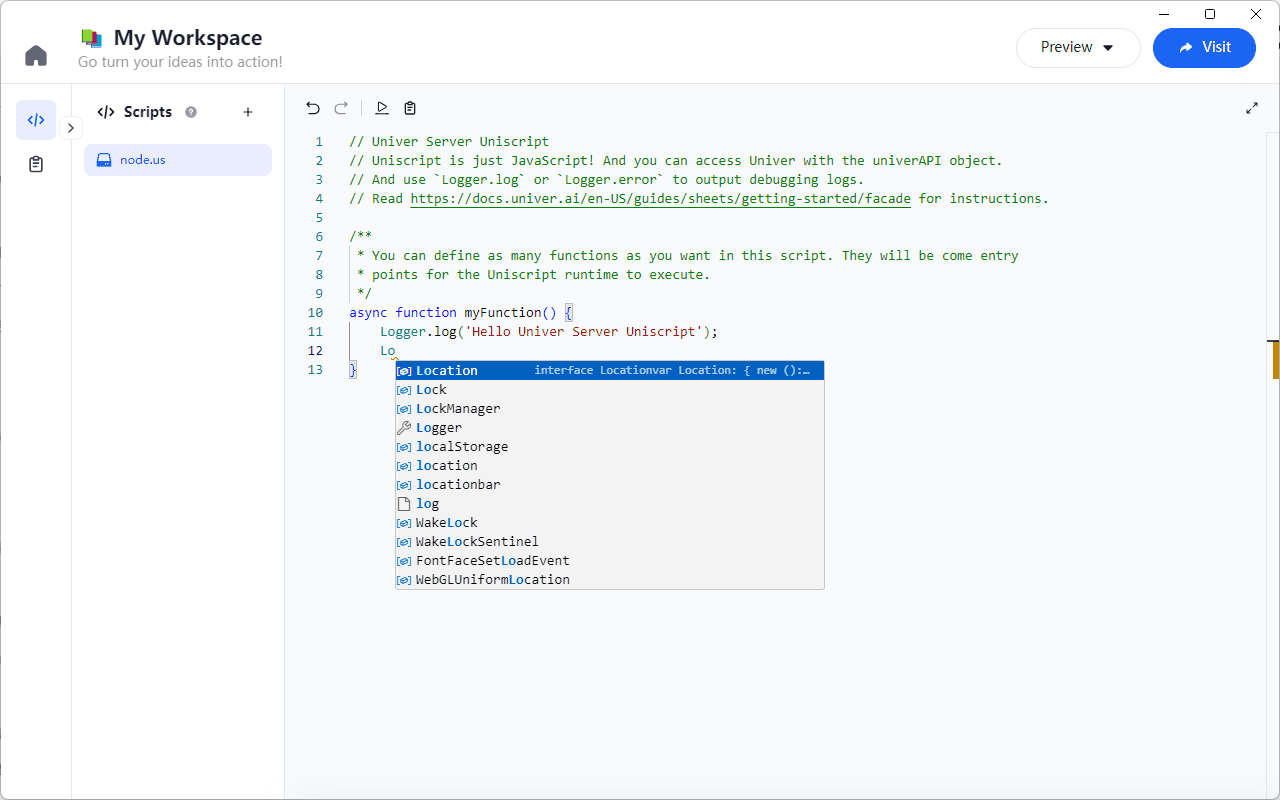Click the My Workspace title

(188, 38)
